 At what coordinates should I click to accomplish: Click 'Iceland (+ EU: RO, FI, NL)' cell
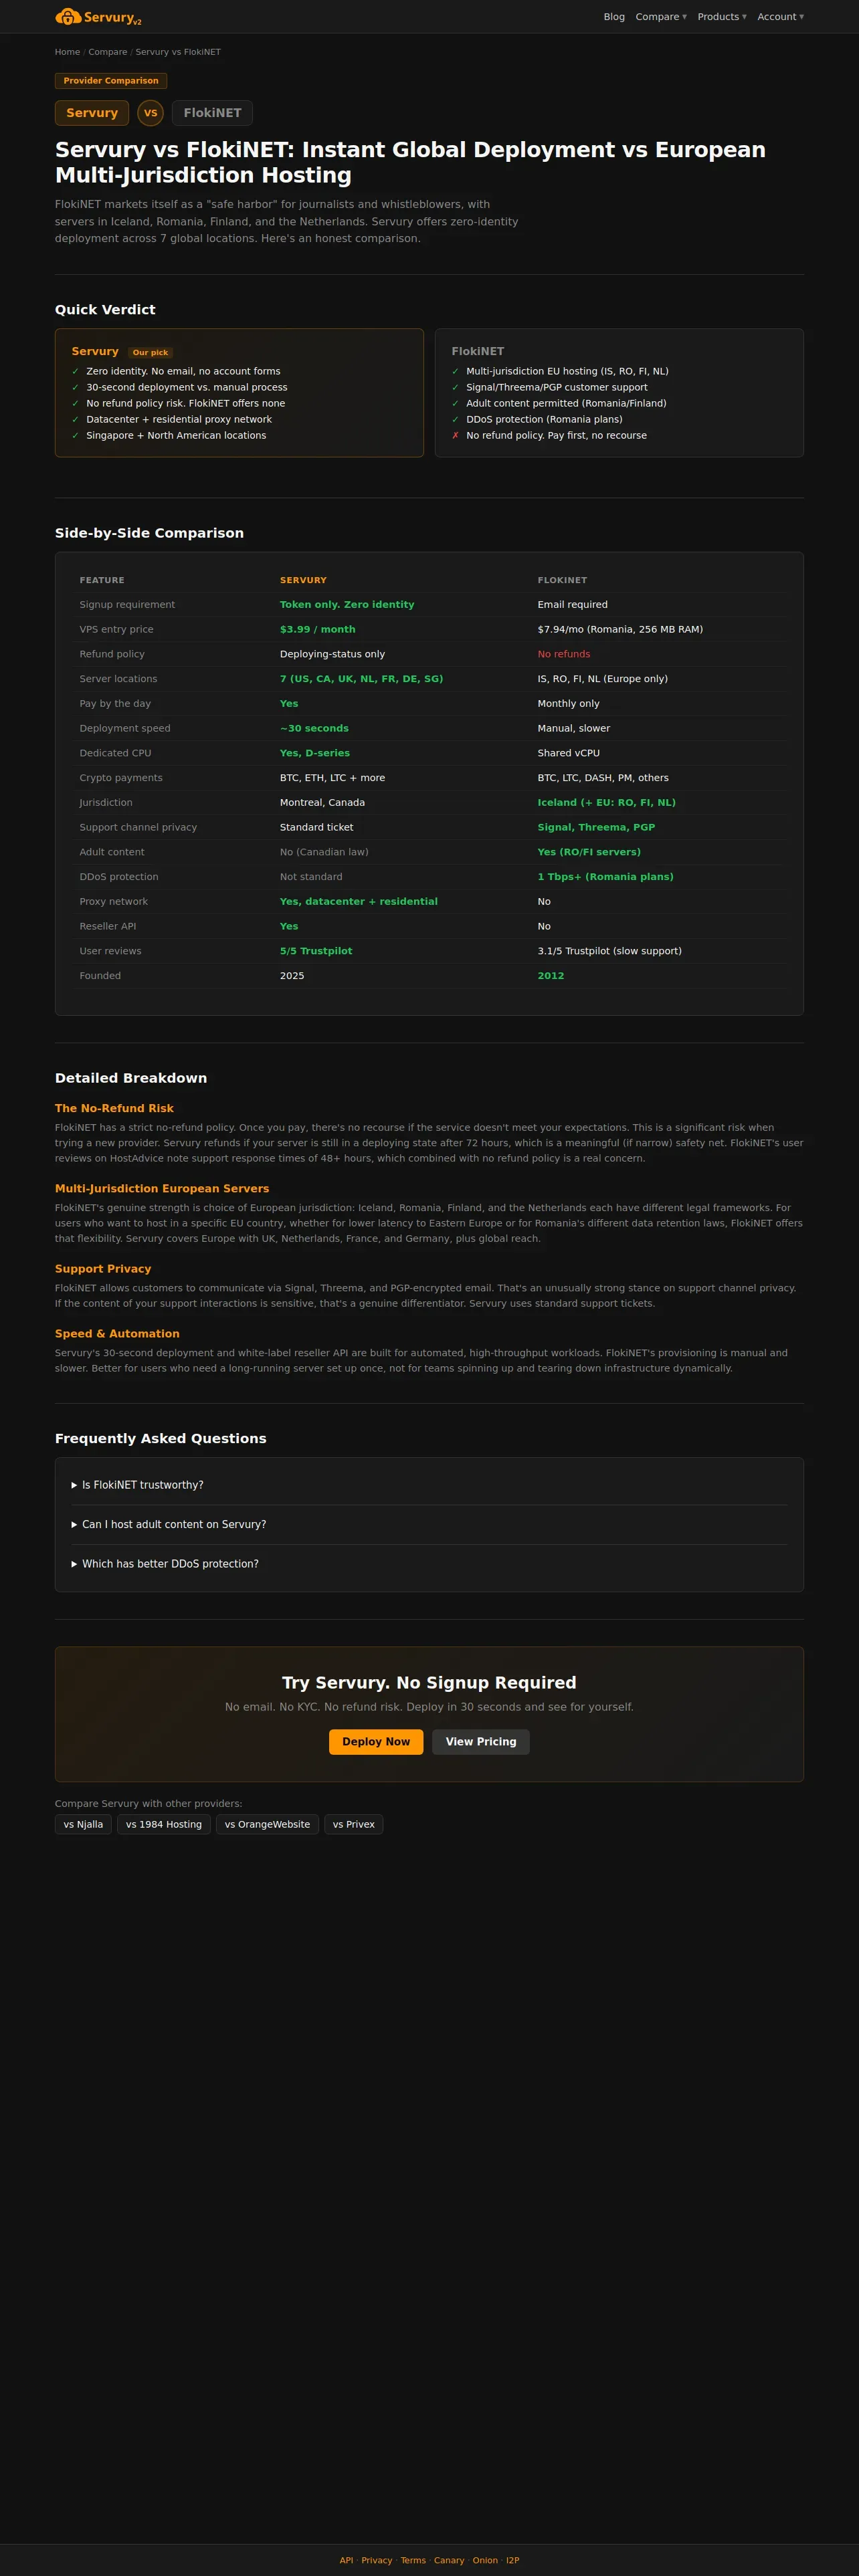point(607,803)
